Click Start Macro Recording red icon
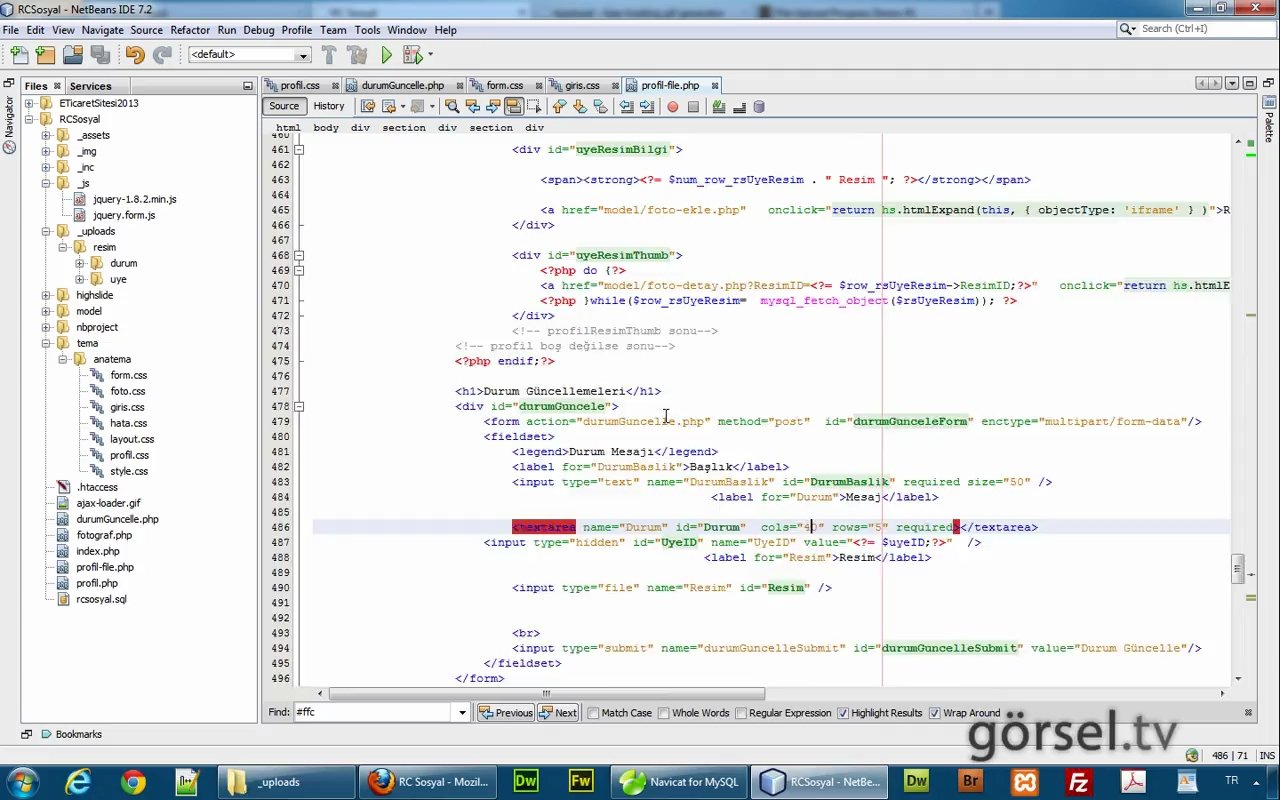This screenshot has height=800, width=1280. pos(672,106)
